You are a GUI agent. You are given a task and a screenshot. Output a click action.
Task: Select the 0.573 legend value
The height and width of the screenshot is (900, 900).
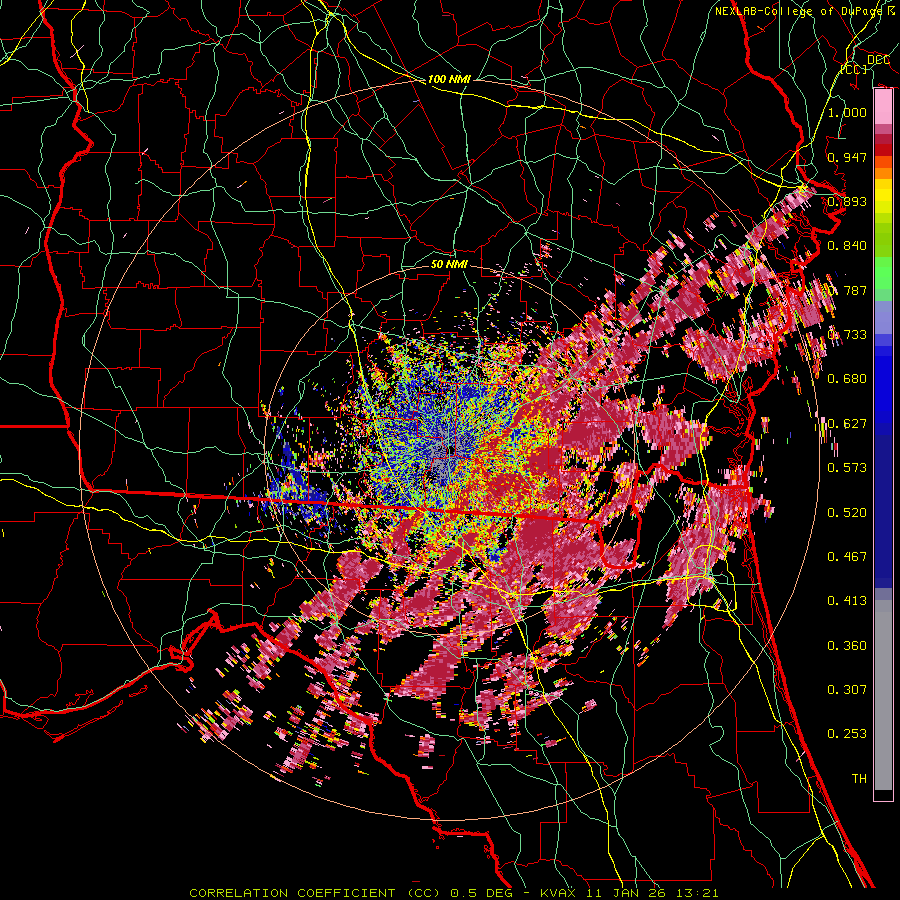tap(847, 468)
